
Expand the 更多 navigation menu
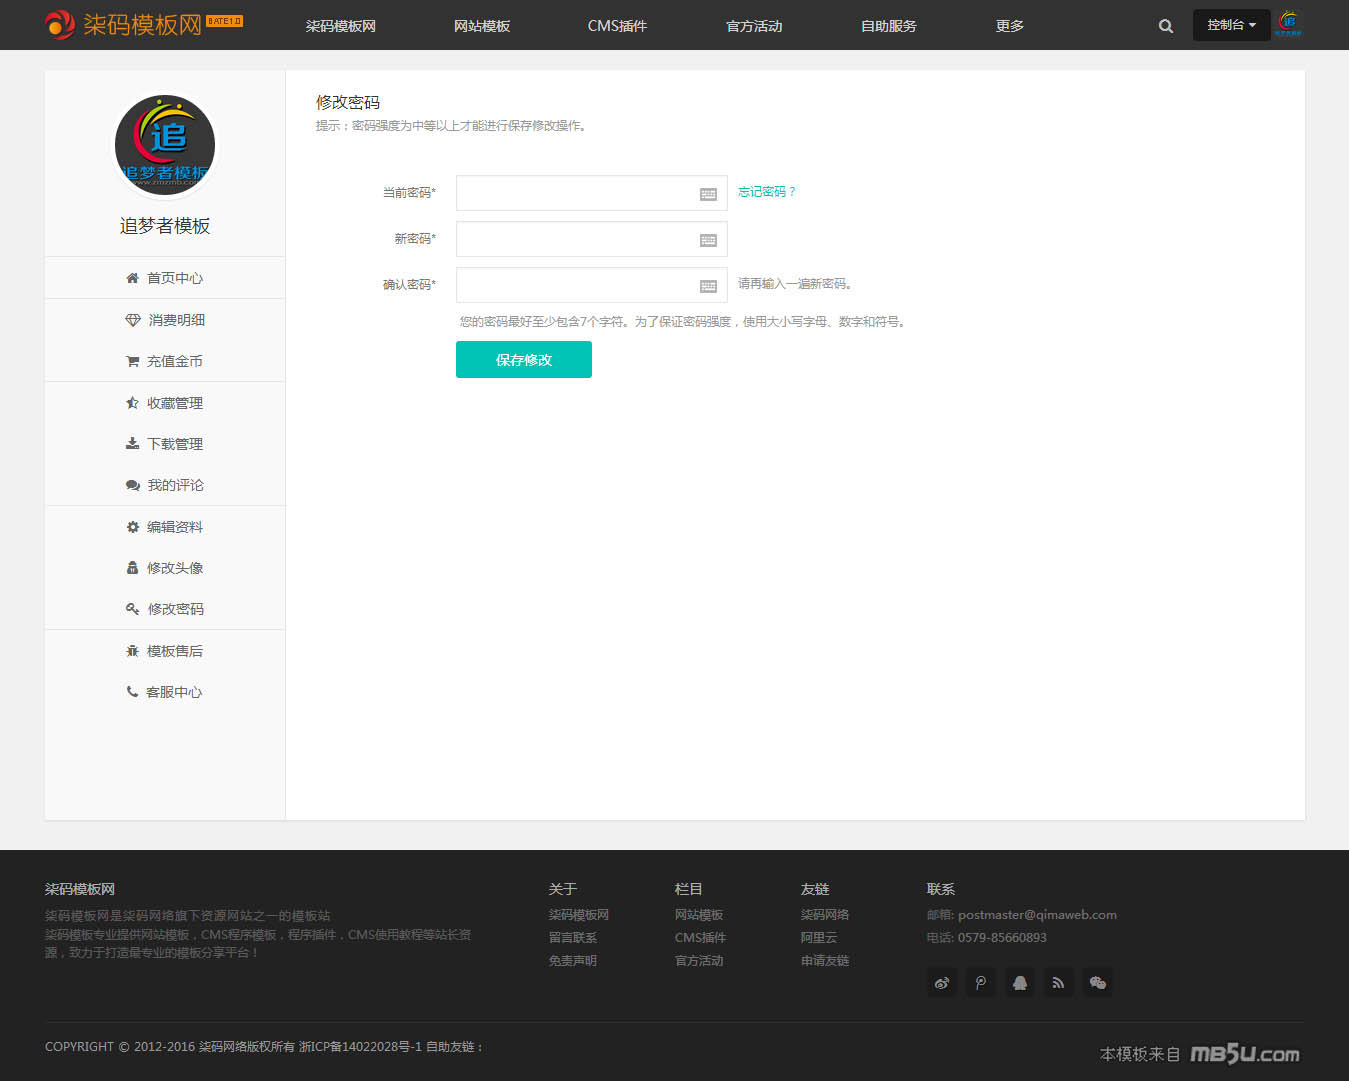pyautogui.click(x=1009, y=26)
